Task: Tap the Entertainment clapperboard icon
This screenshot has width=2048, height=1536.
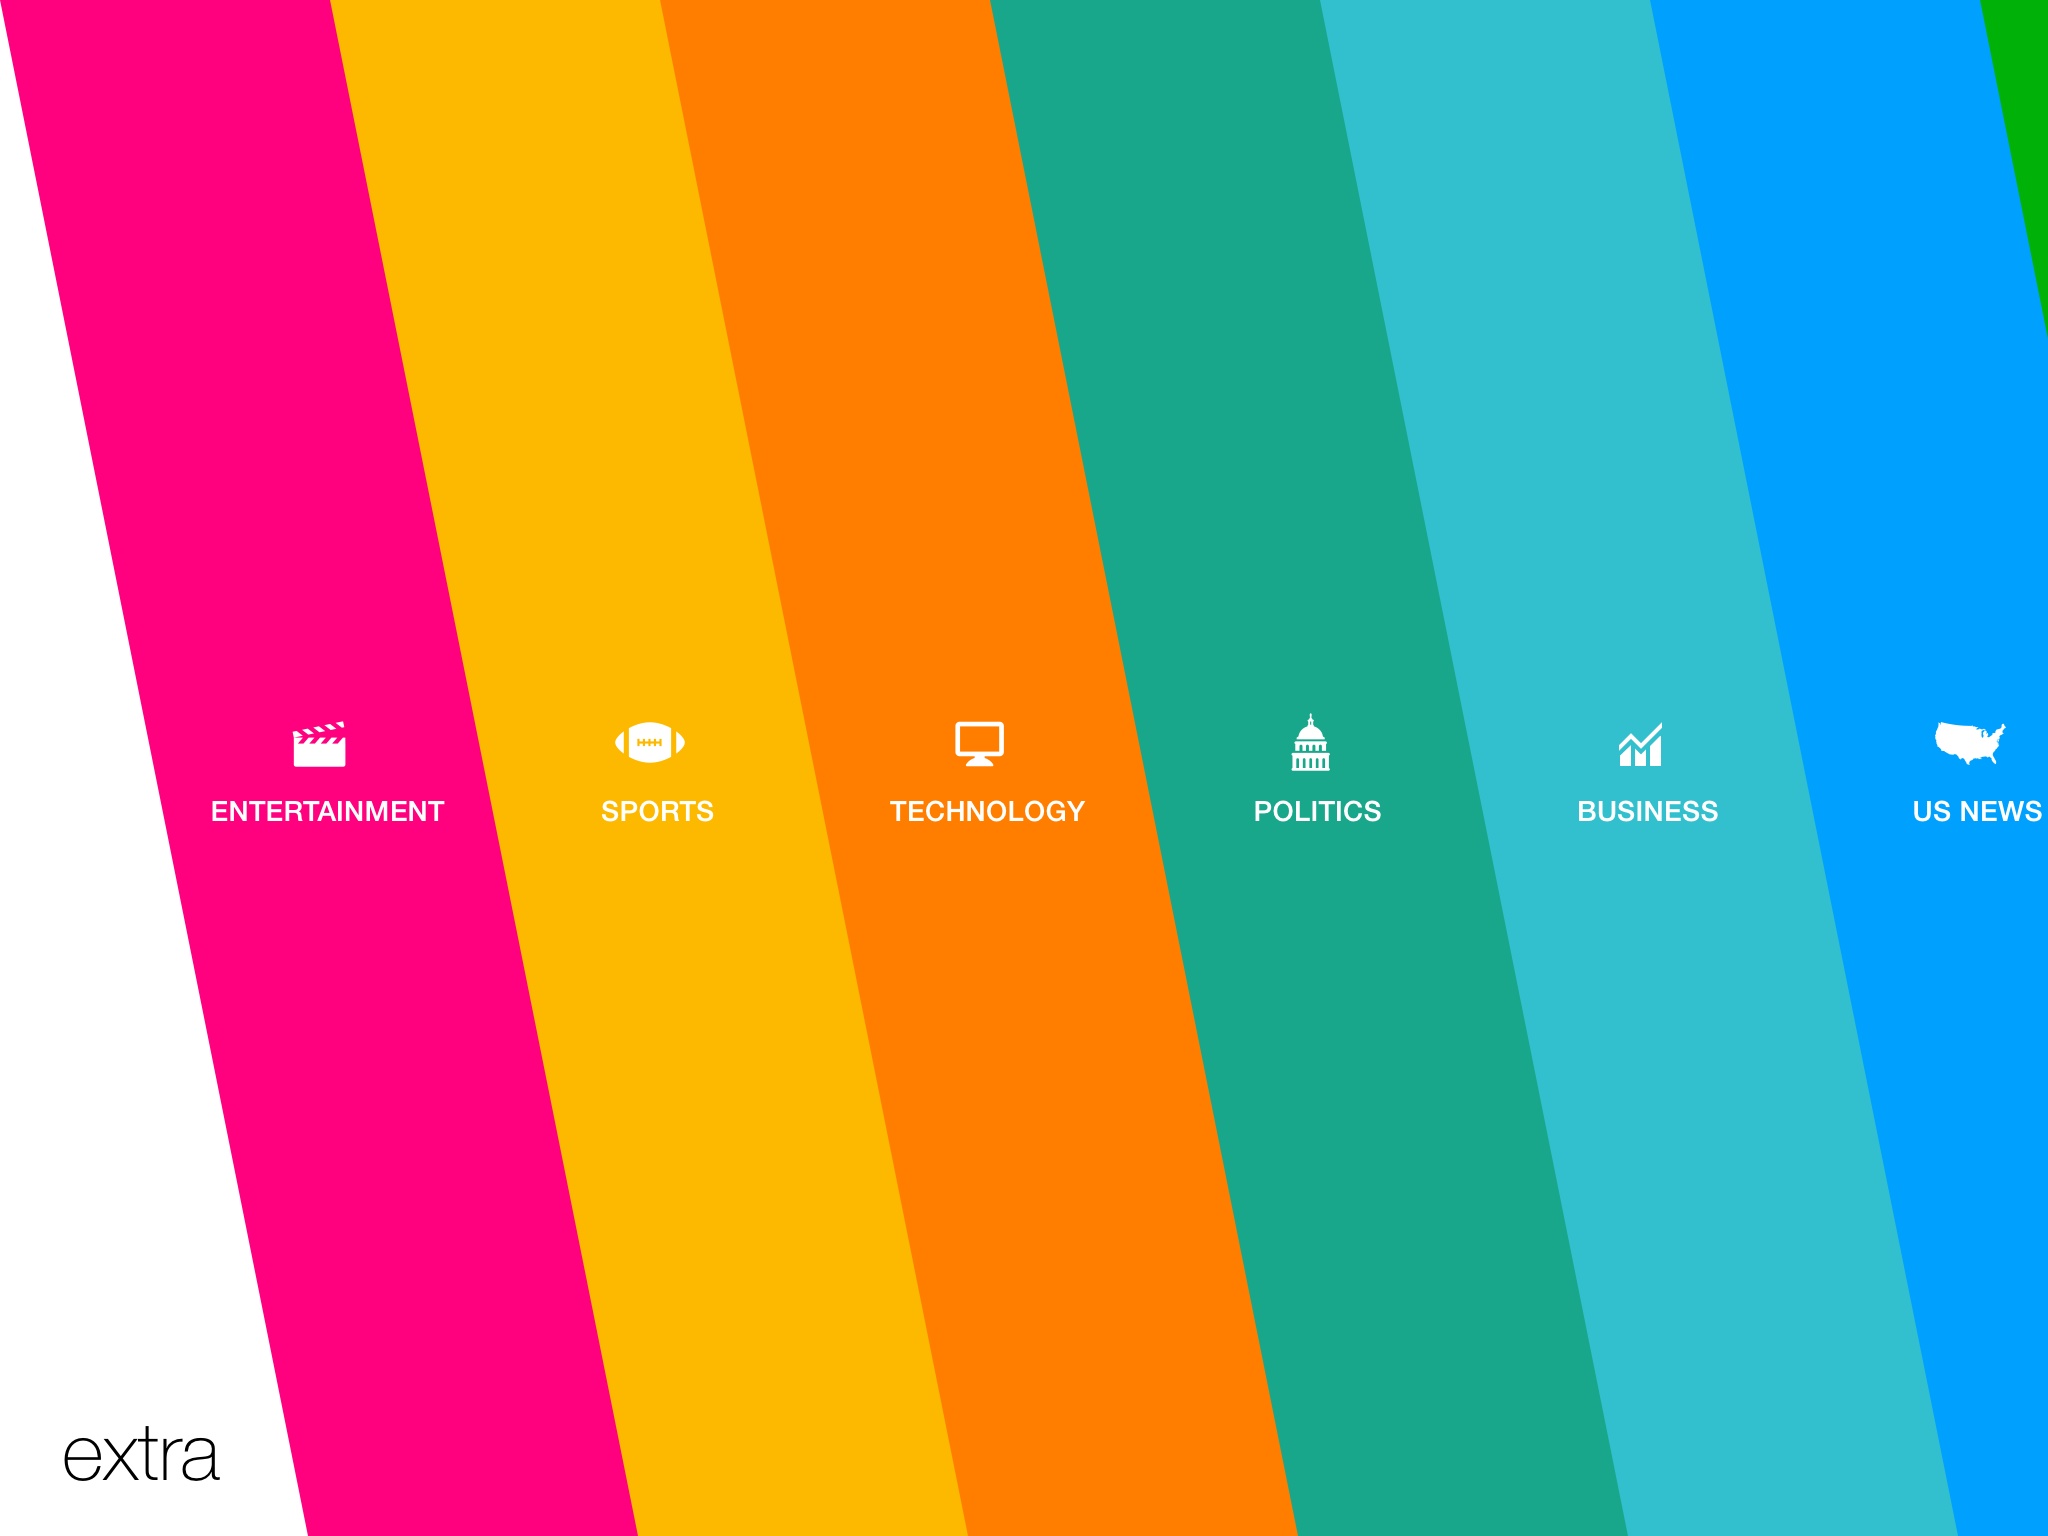Action: 319,744
